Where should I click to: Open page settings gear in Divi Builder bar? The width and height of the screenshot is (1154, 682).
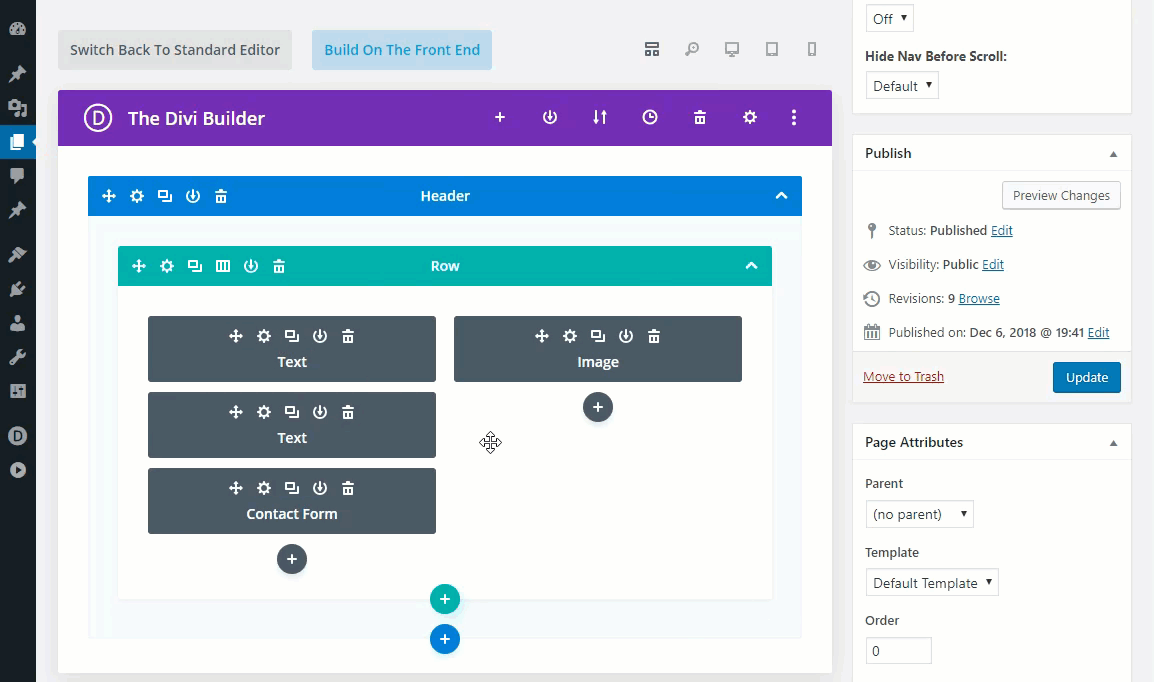pos(750,117)
